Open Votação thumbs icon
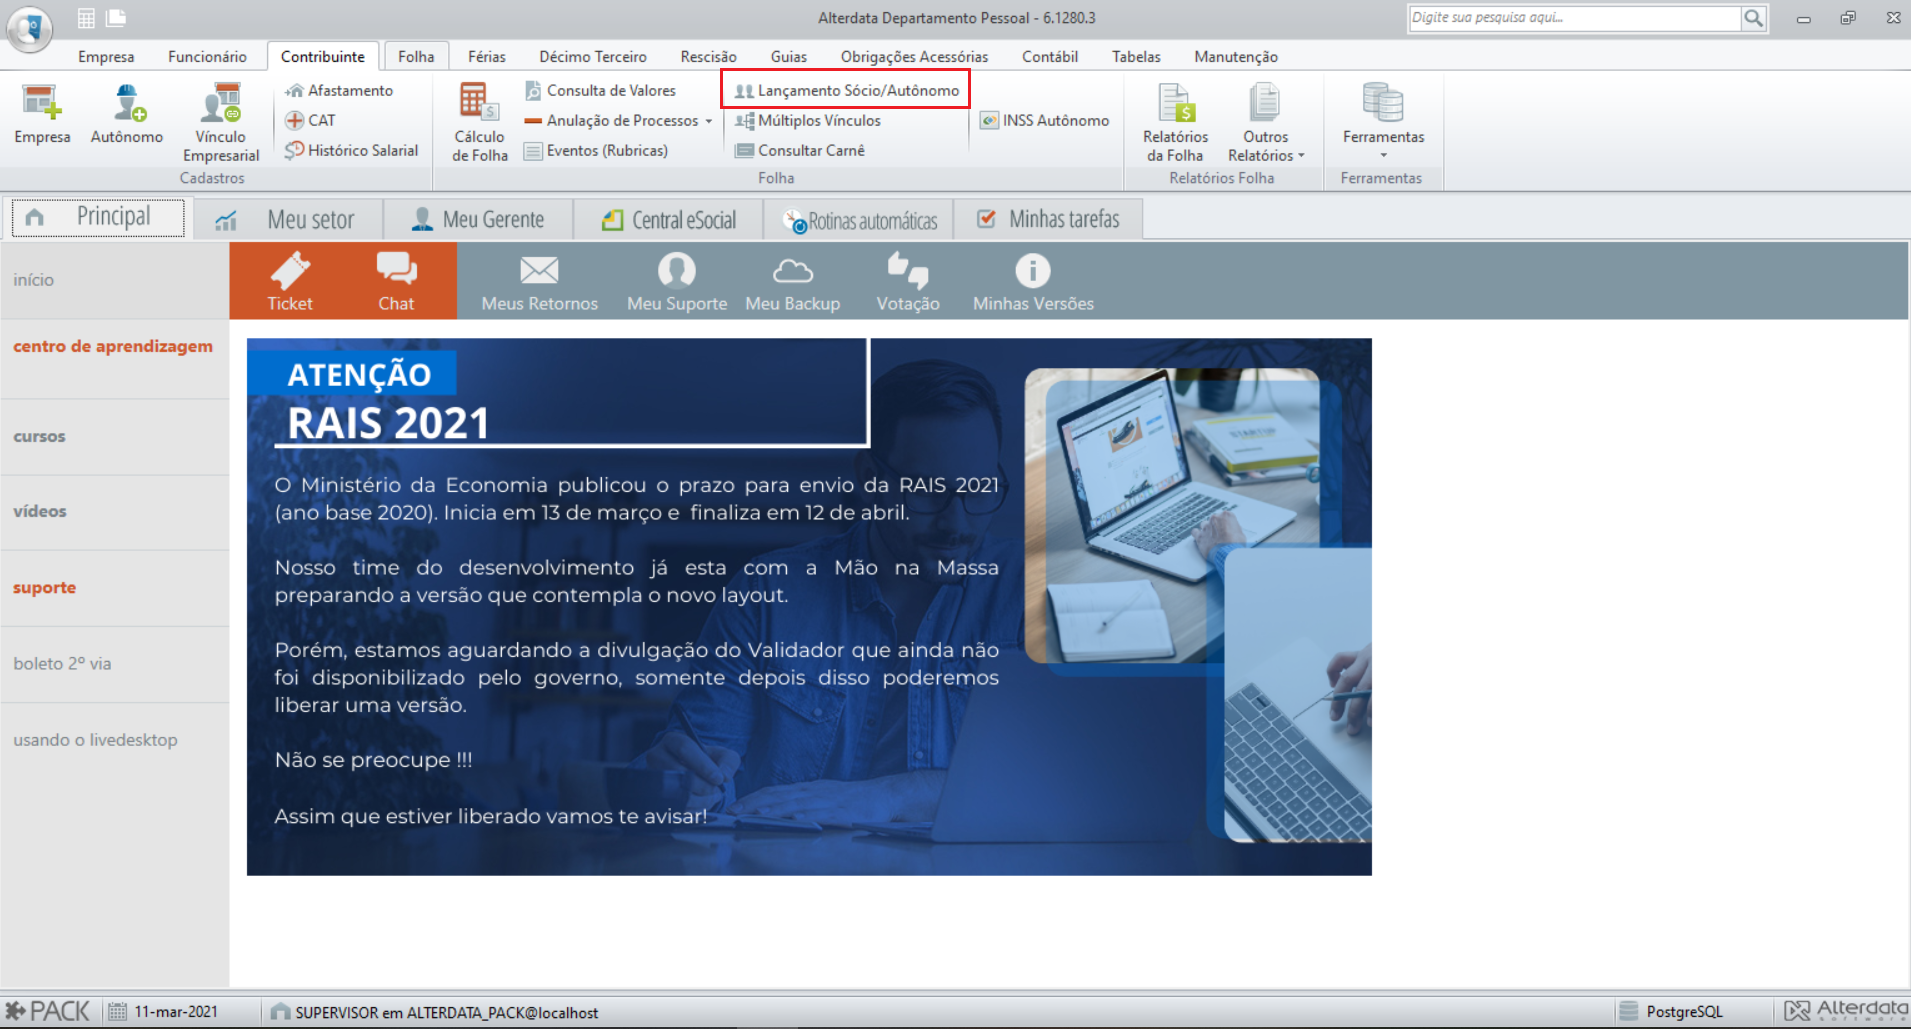Screen dimensions: 1911x1029 908,281
